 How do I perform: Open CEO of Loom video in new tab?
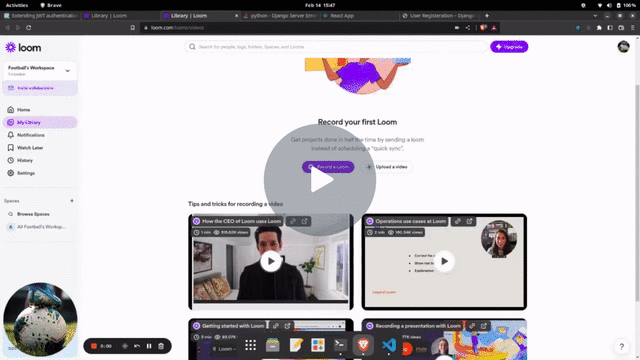click(304, 221)
